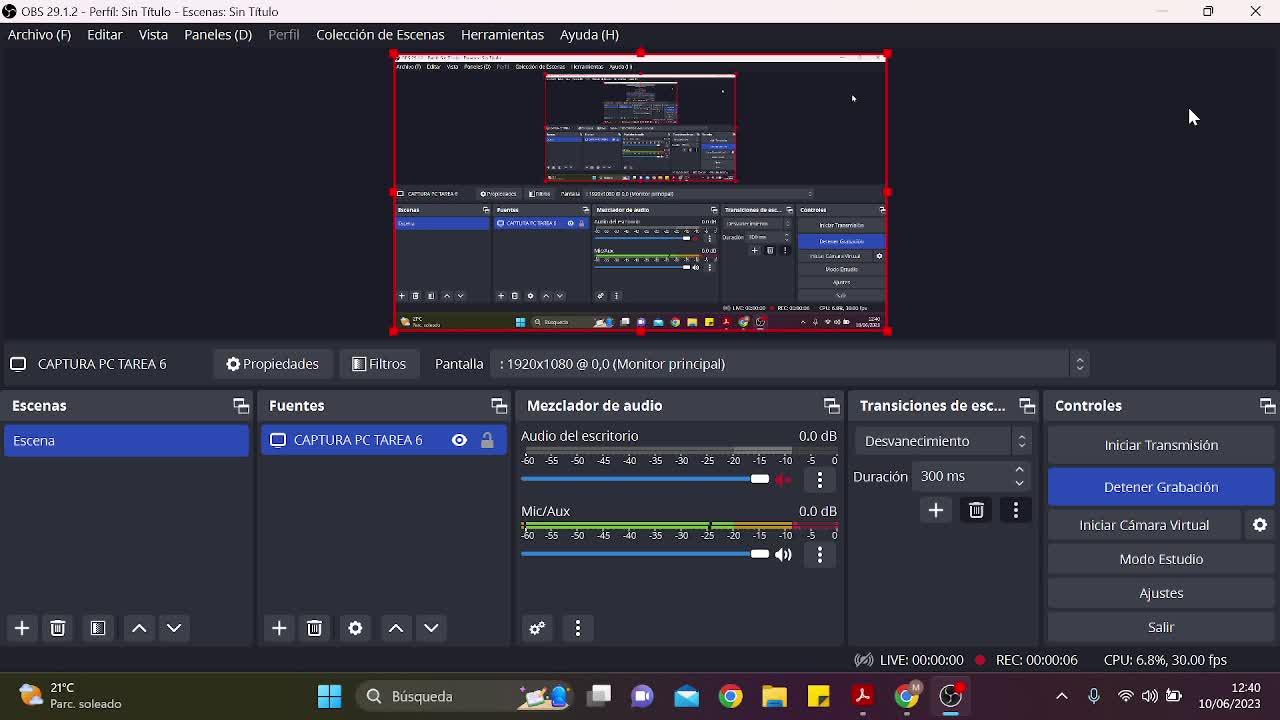Screen dimensions: 1280x720
Task: Open Mic/Aux options three-dot menu
Action: point(820,554)
